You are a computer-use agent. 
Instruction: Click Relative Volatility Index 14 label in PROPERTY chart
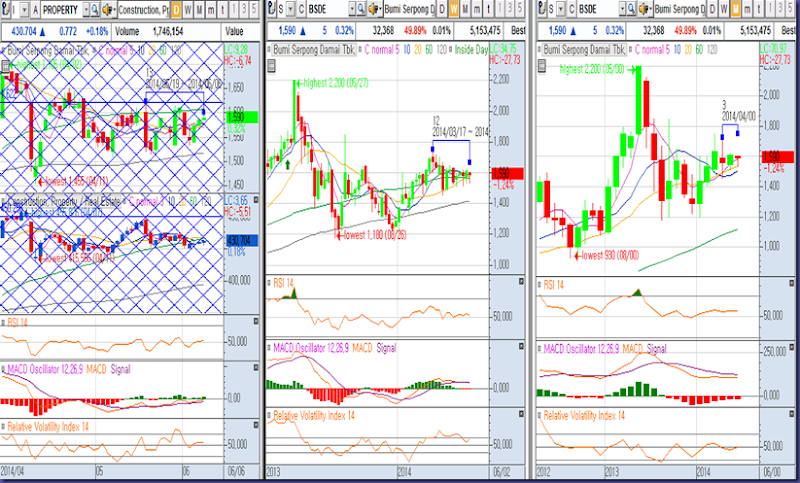pyautogui.click(x=48, y=426)
